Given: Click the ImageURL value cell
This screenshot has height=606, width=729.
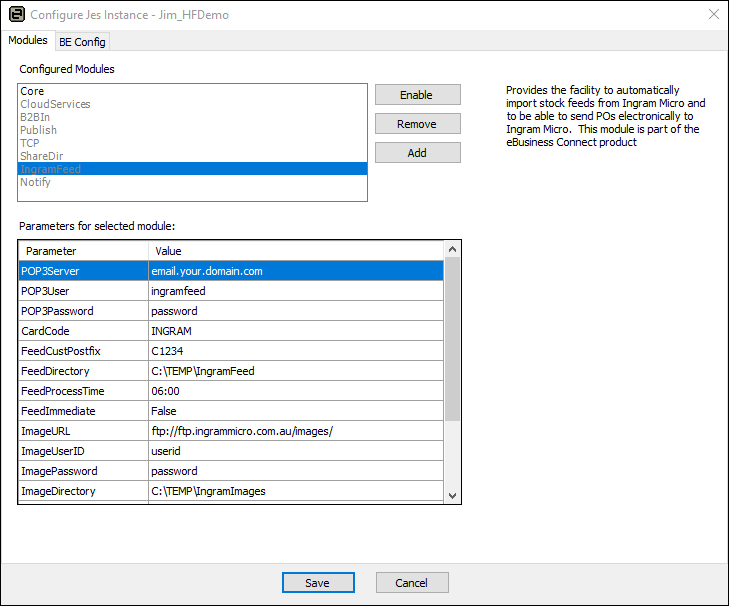Looking at the screenshot, I should tap(295, 431).
